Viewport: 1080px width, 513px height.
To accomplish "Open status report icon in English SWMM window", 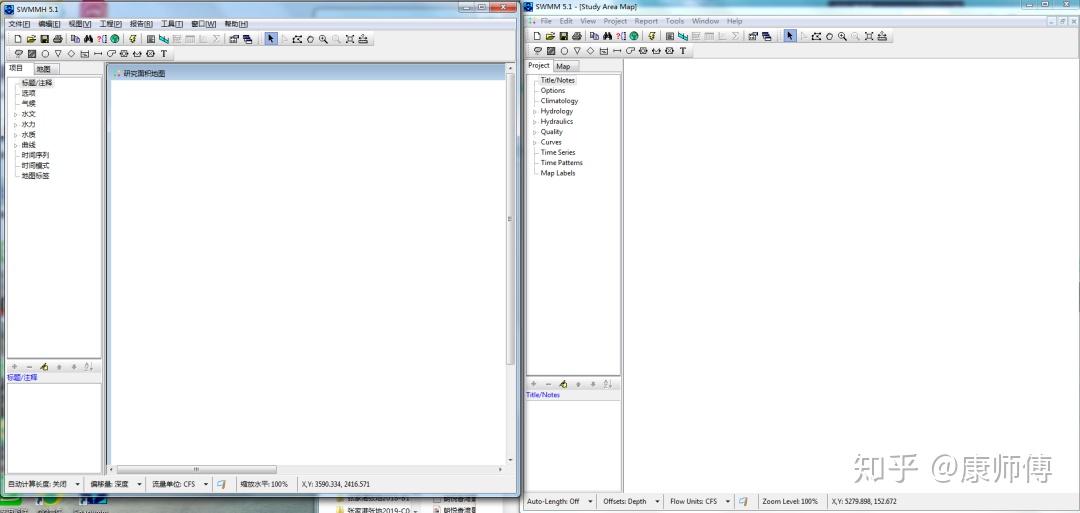I will [669, 36].
